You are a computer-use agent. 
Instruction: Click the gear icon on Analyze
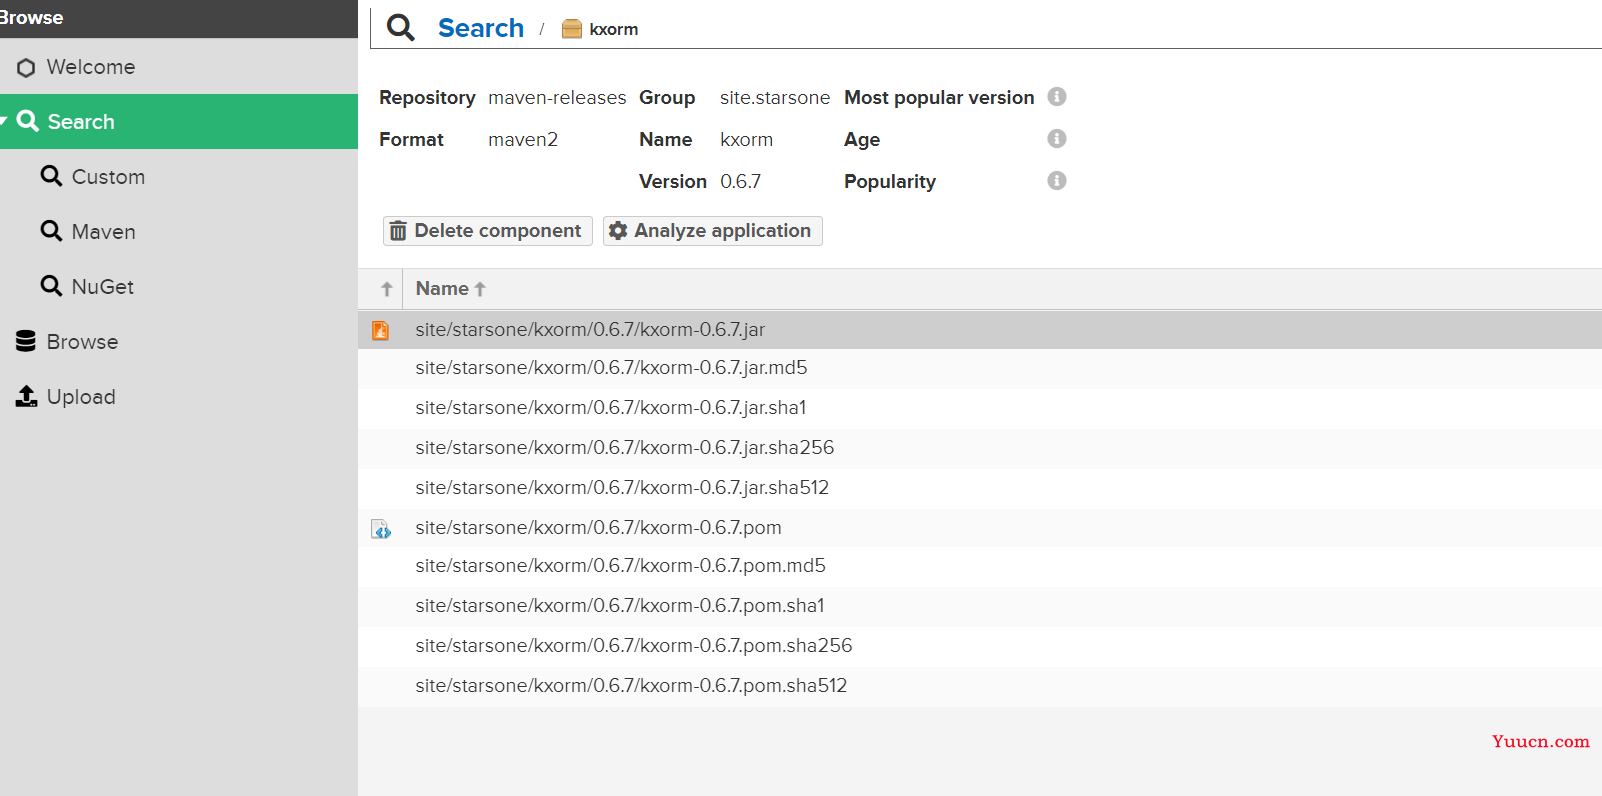point(618,231)
